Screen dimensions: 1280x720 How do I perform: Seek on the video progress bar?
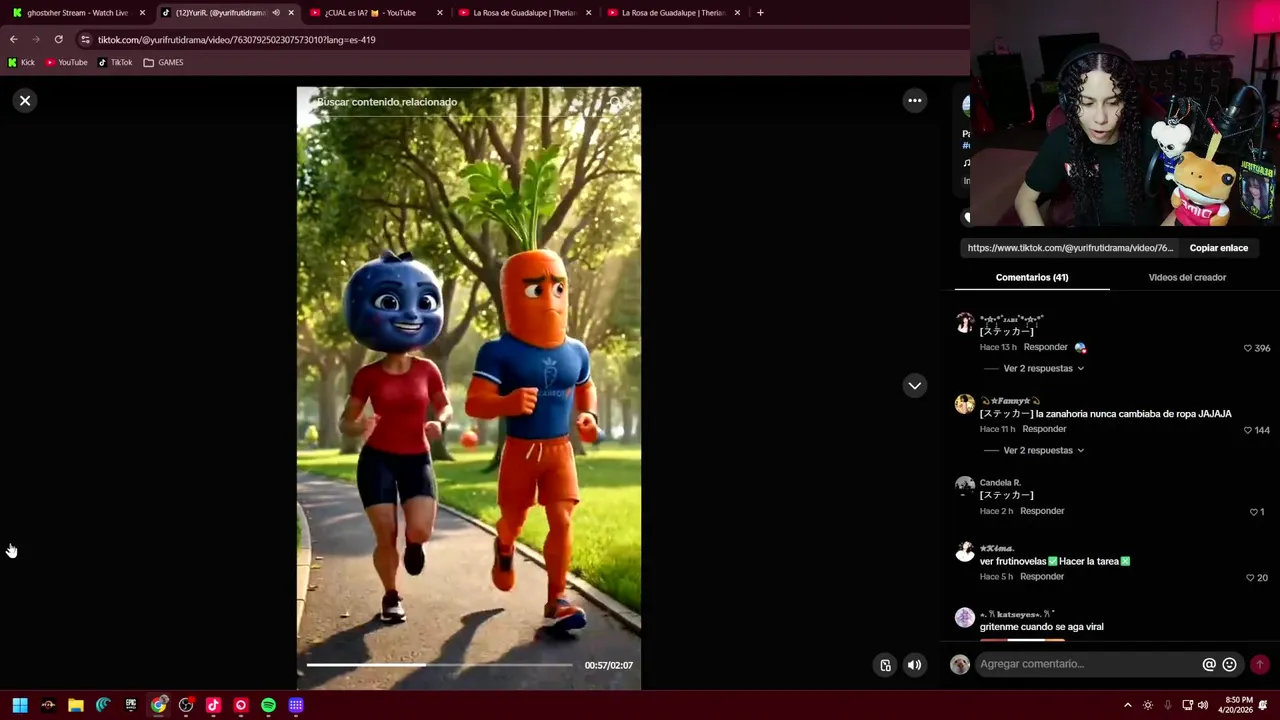coord(439,664)
